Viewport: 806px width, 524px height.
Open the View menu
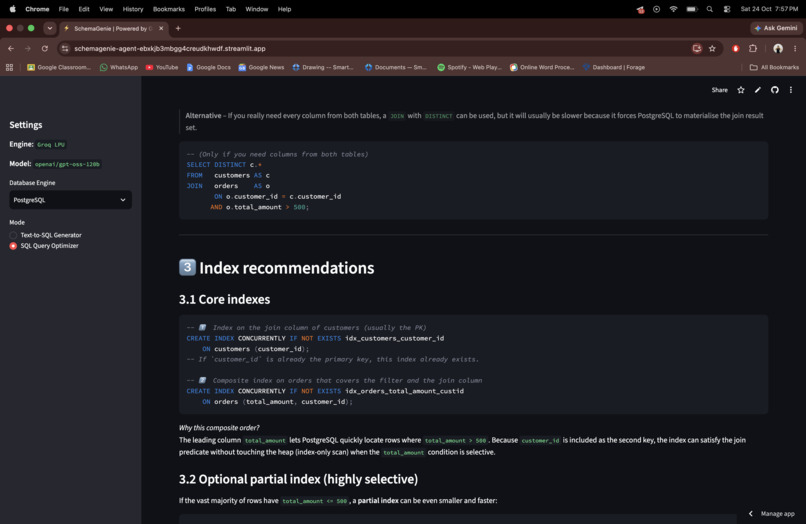click(x=106, y=9)
